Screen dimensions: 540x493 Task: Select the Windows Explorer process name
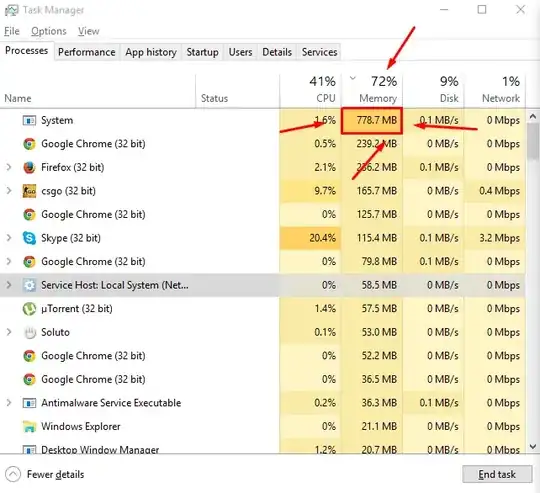tap(81, 427)
